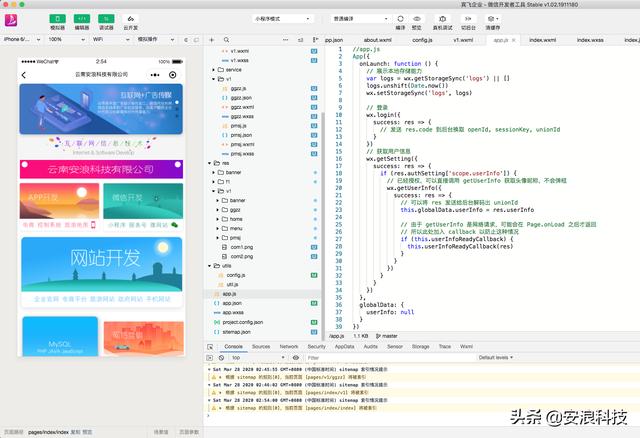Switch to the Sources devtools tab
This screenshot has width=640, height=438.
[261, 347]
